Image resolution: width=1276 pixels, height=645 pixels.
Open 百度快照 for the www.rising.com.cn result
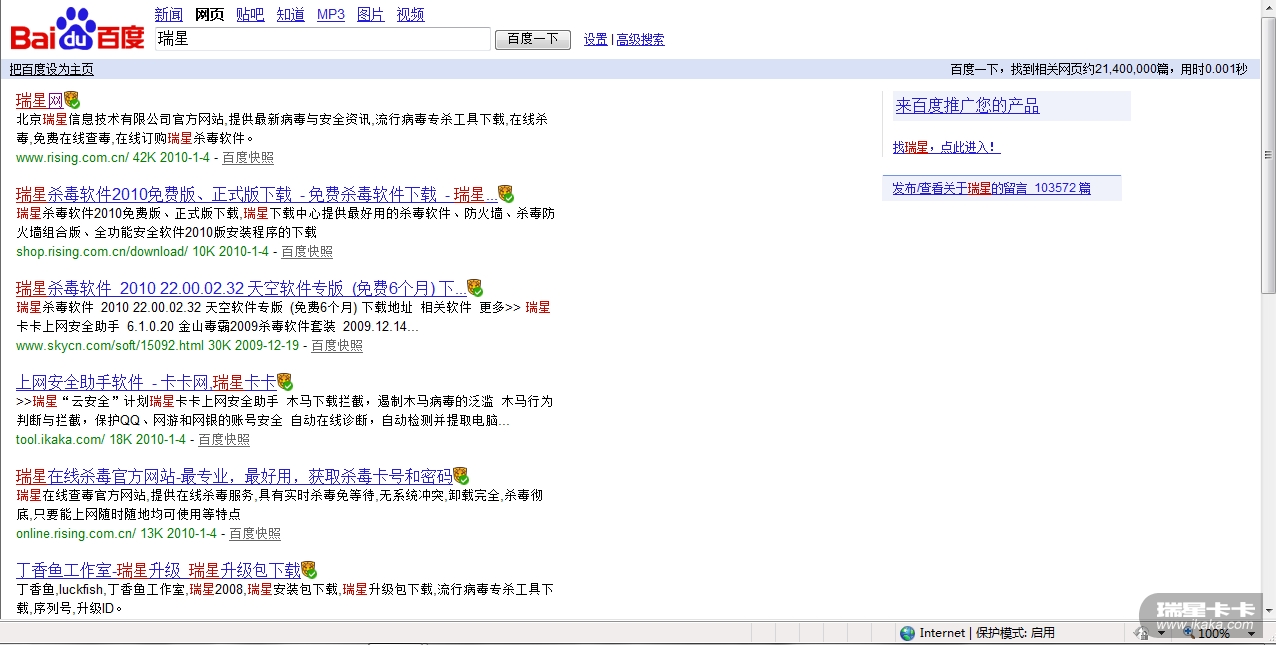(x=248, y=158)
